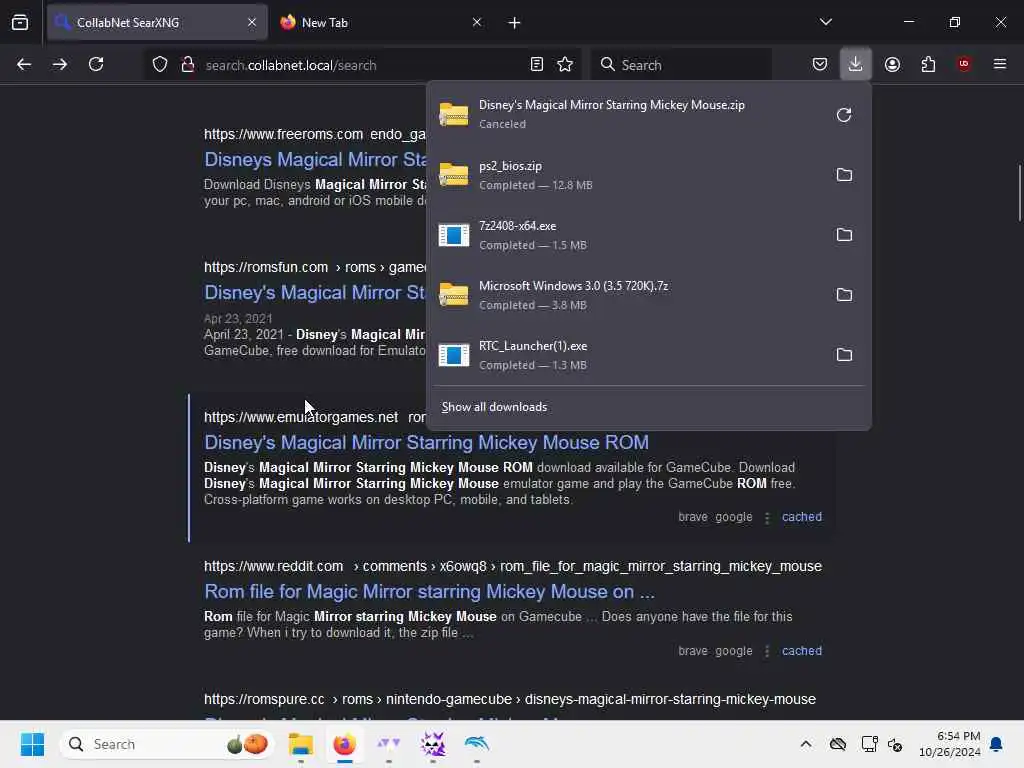Open the Extensions puzzle icon
This screenshot has width=1024, height=768.
pos(928,64)
